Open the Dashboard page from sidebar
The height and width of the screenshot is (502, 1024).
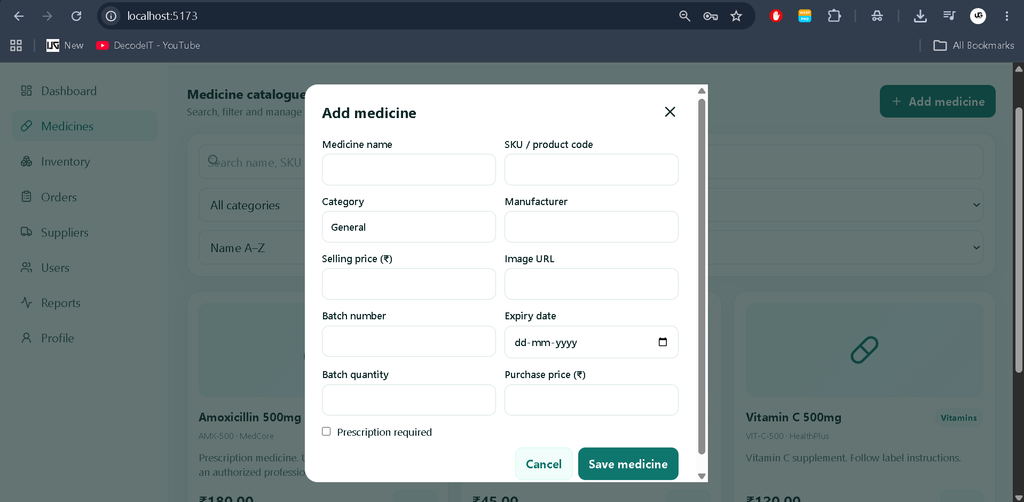pos(84,91)
